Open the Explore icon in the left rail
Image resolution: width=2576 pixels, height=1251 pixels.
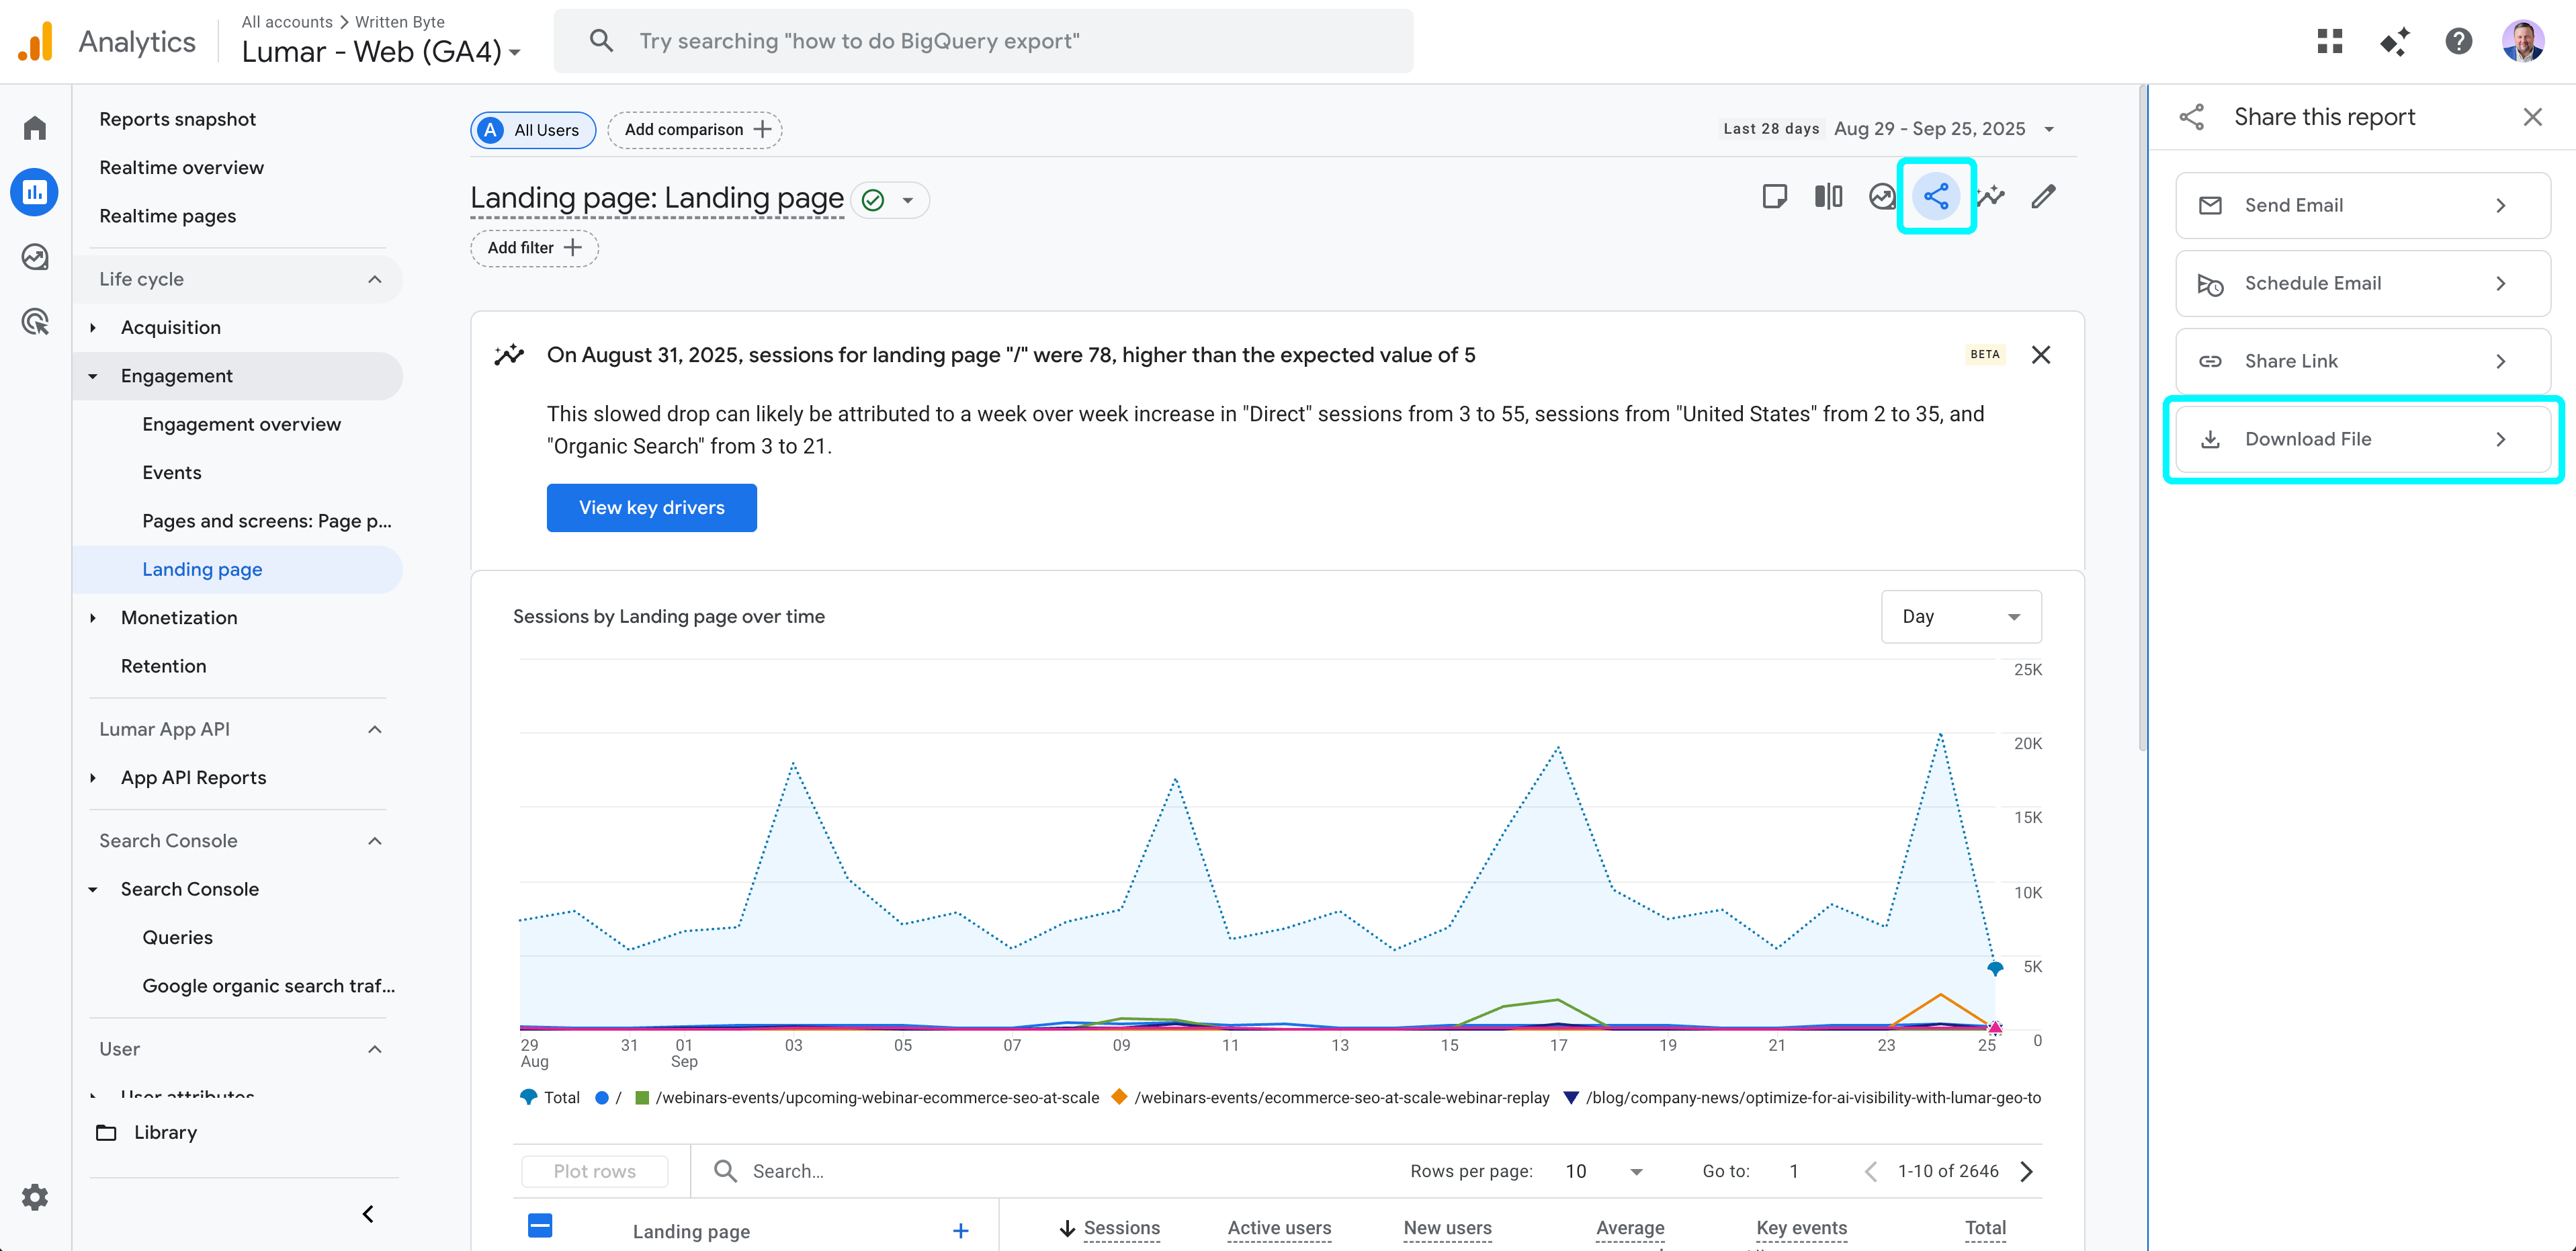34,257
